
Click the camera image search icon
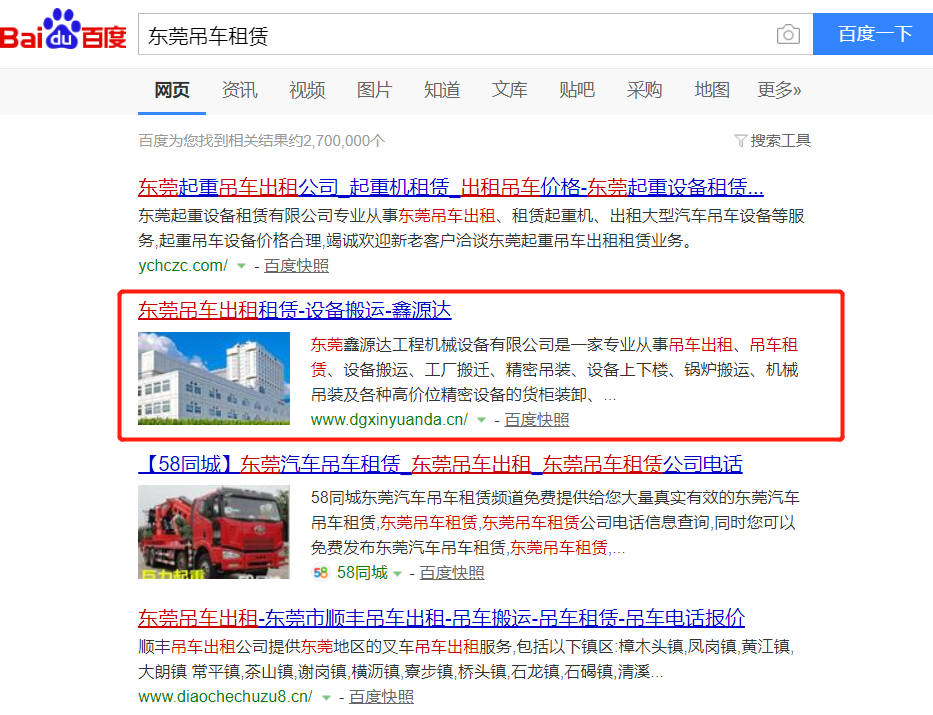click(x=788, y=35)
